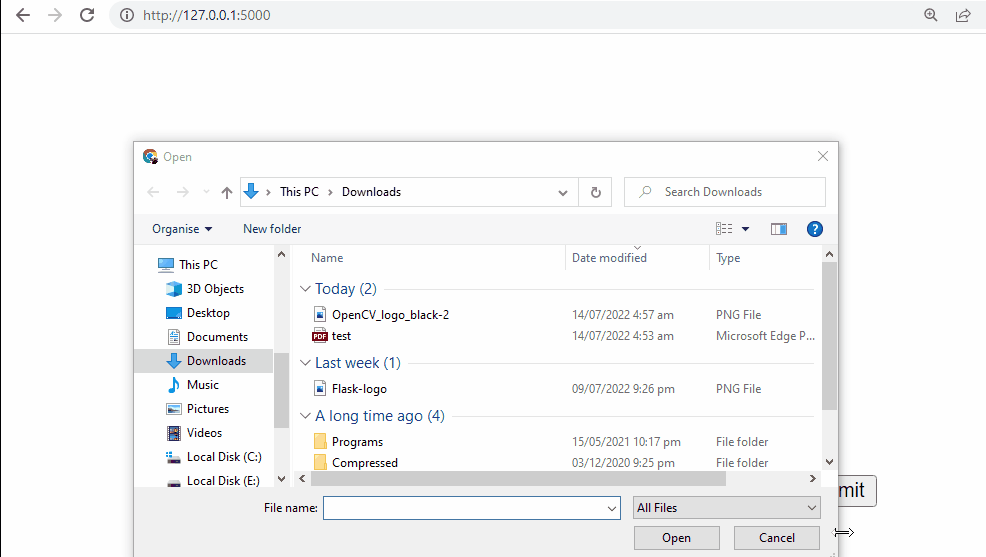Close the Open file dialog
The width and height of the screenshot is (986, 557).
[823, 156]
